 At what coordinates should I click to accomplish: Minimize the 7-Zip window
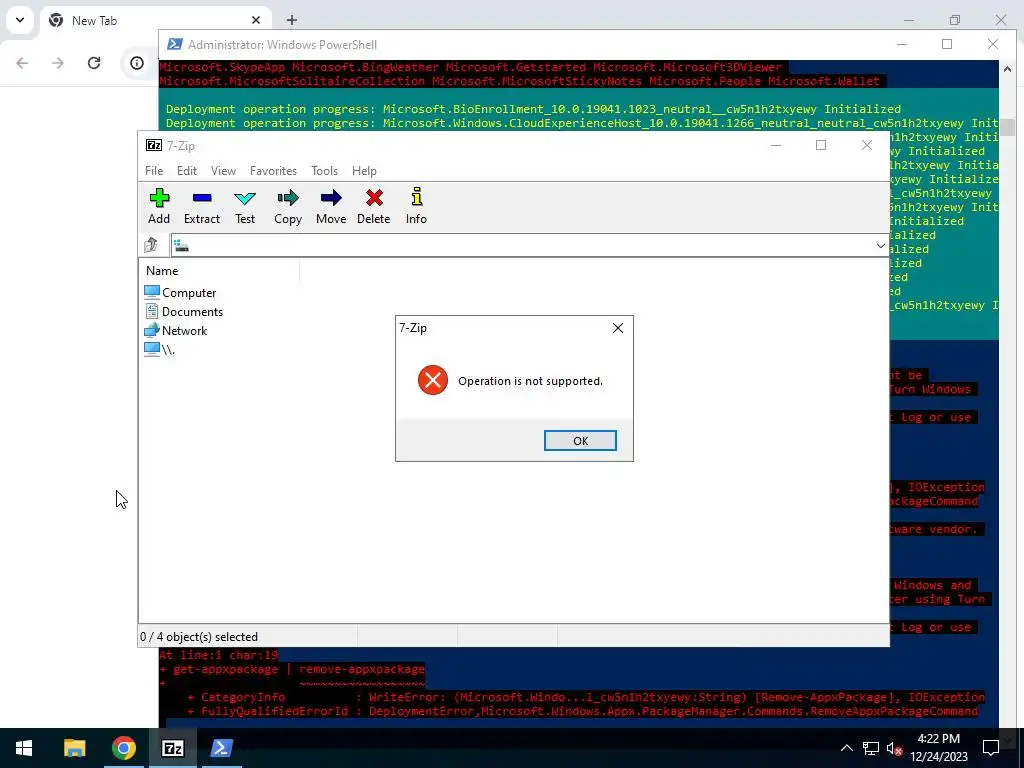(x=776, y=146)
